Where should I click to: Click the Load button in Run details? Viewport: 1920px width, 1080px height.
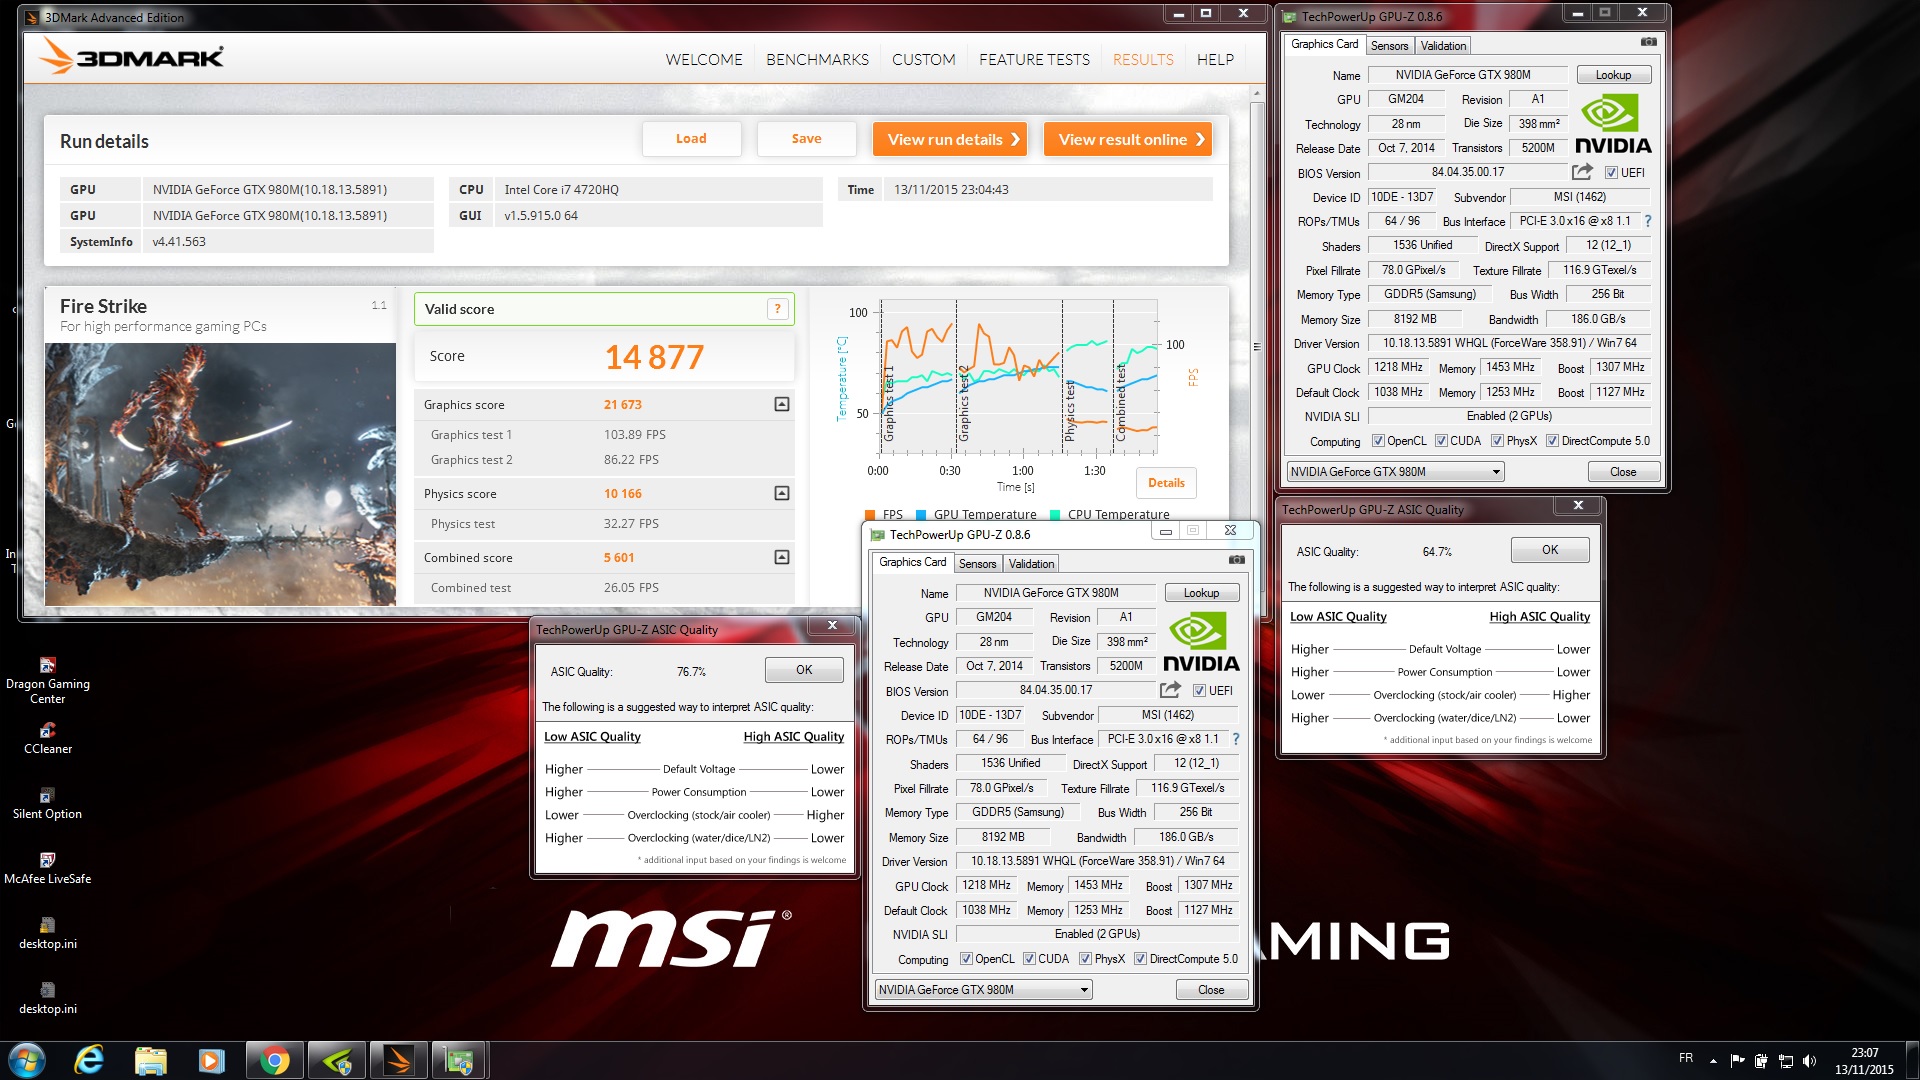691,139
